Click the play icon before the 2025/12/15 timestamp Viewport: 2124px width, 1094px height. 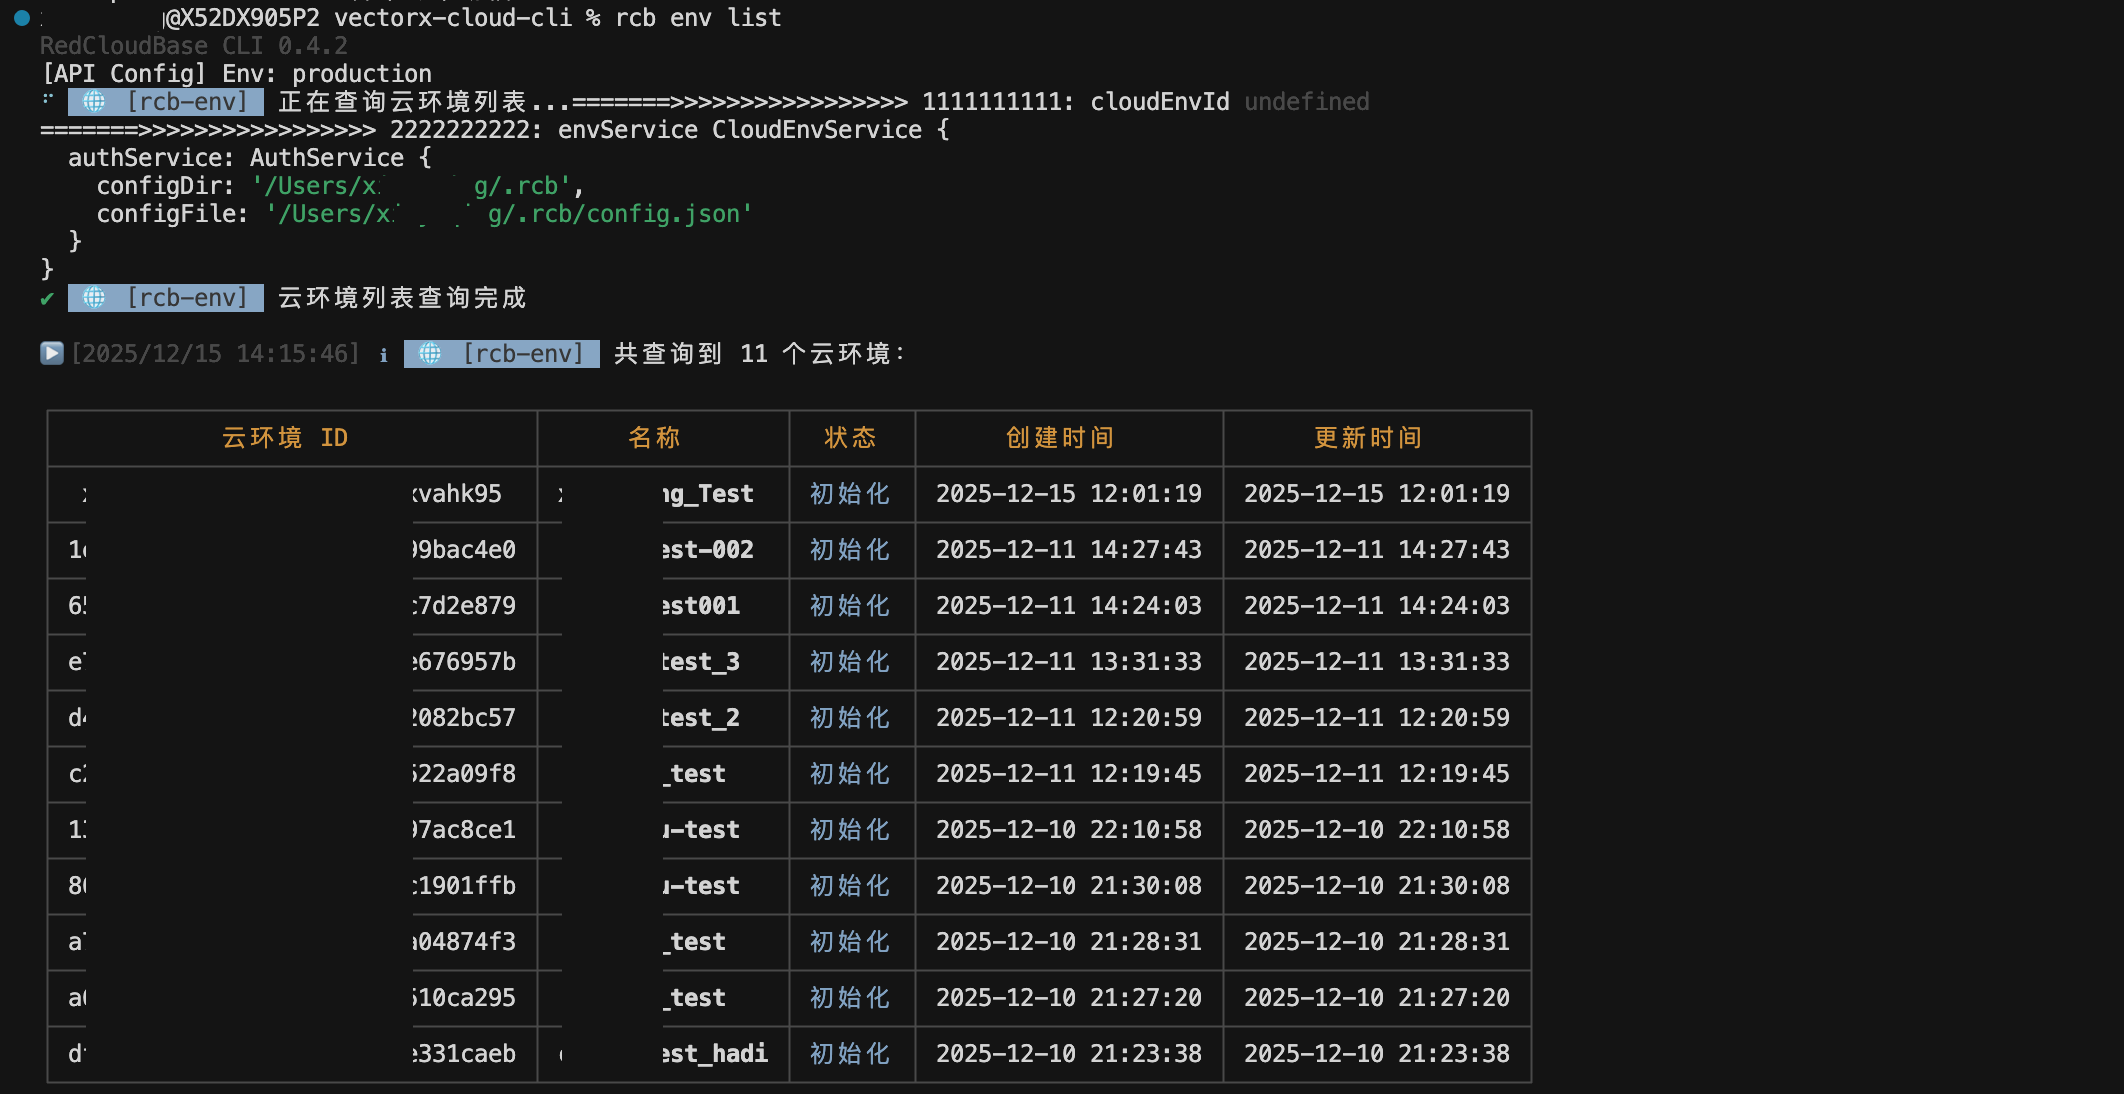coord(52,353)
